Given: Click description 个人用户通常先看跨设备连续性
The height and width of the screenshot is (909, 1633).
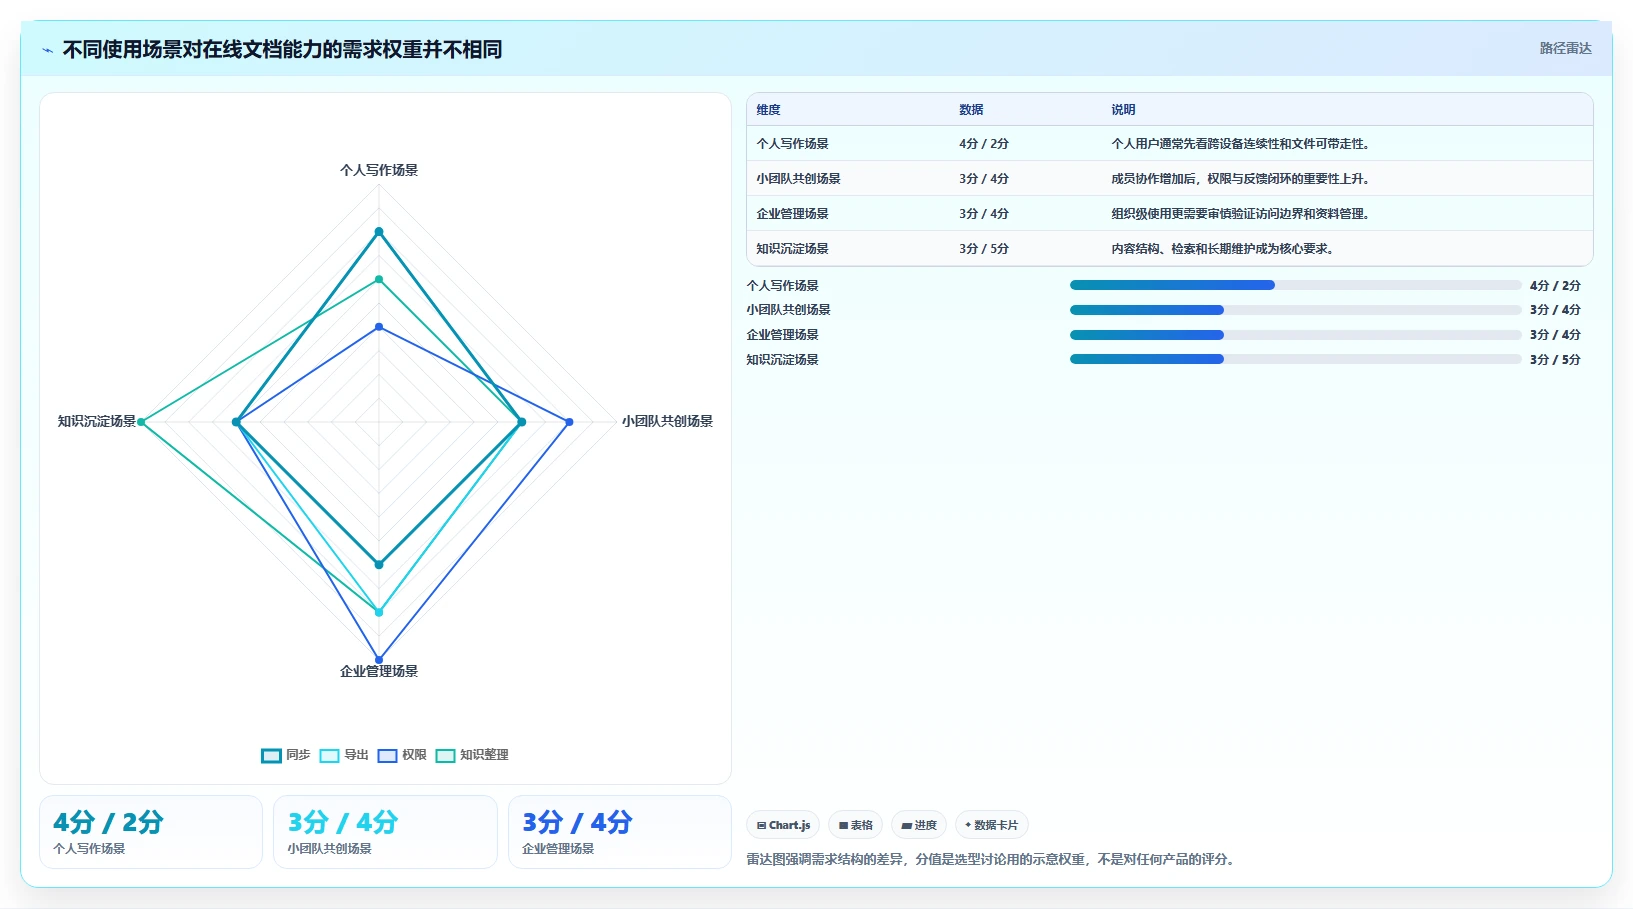Looking at the screenshot, I should click(1240, 144).
